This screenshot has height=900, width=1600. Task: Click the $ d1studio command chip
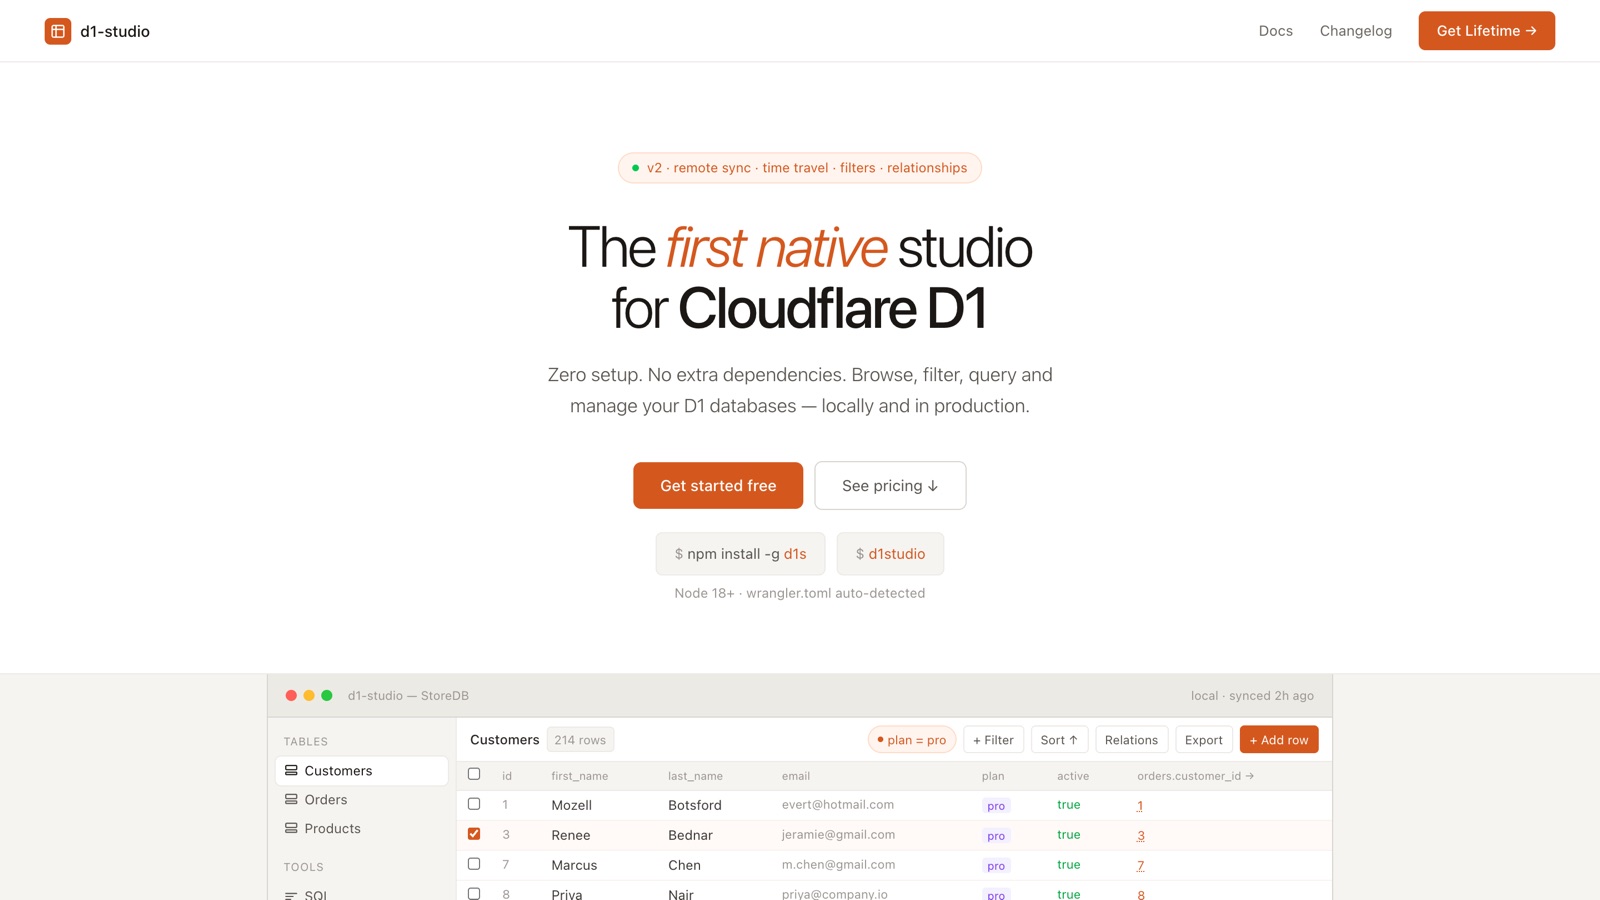(x=890, y=554)
